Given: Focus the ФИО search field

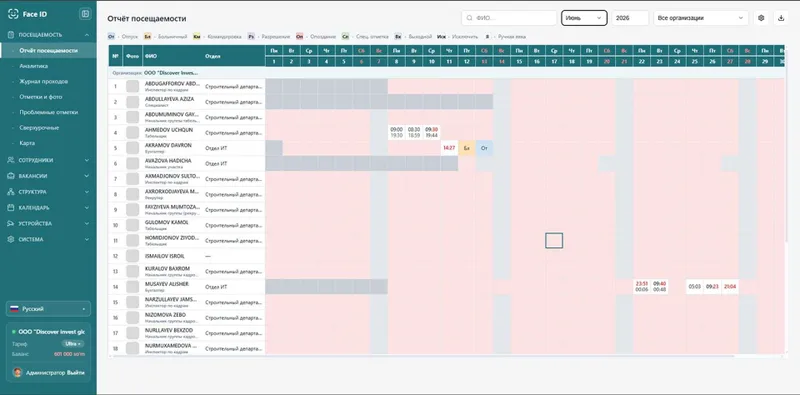Looking at the screenshot, I should pos(509,18).
